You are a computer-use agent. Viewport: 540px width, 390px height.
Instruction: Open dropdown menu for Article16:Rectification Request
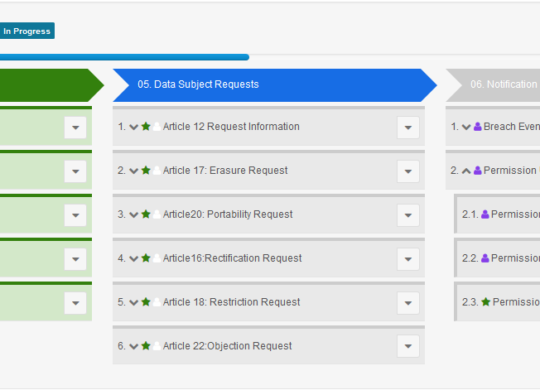(x=408, y=259)
